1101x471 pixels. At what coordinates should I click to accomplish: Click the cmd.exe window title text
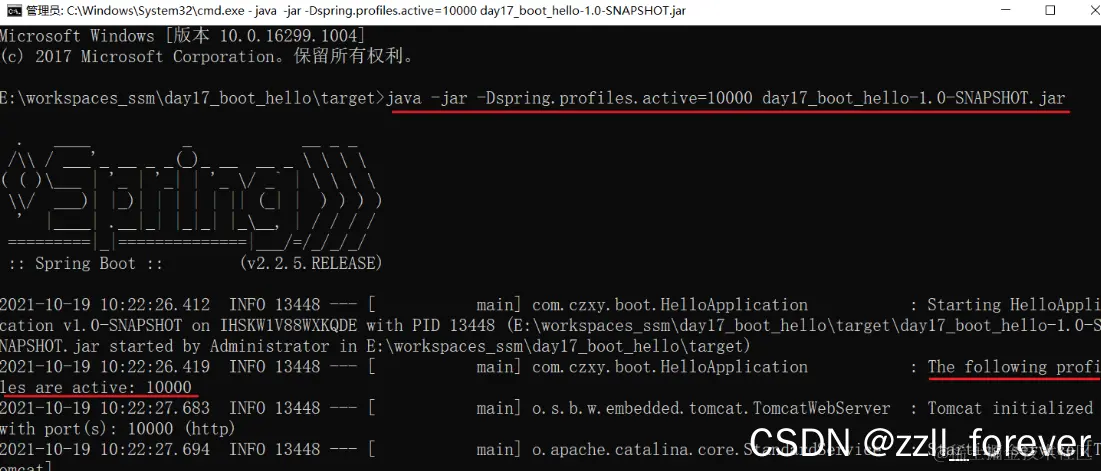coord(355,11)
